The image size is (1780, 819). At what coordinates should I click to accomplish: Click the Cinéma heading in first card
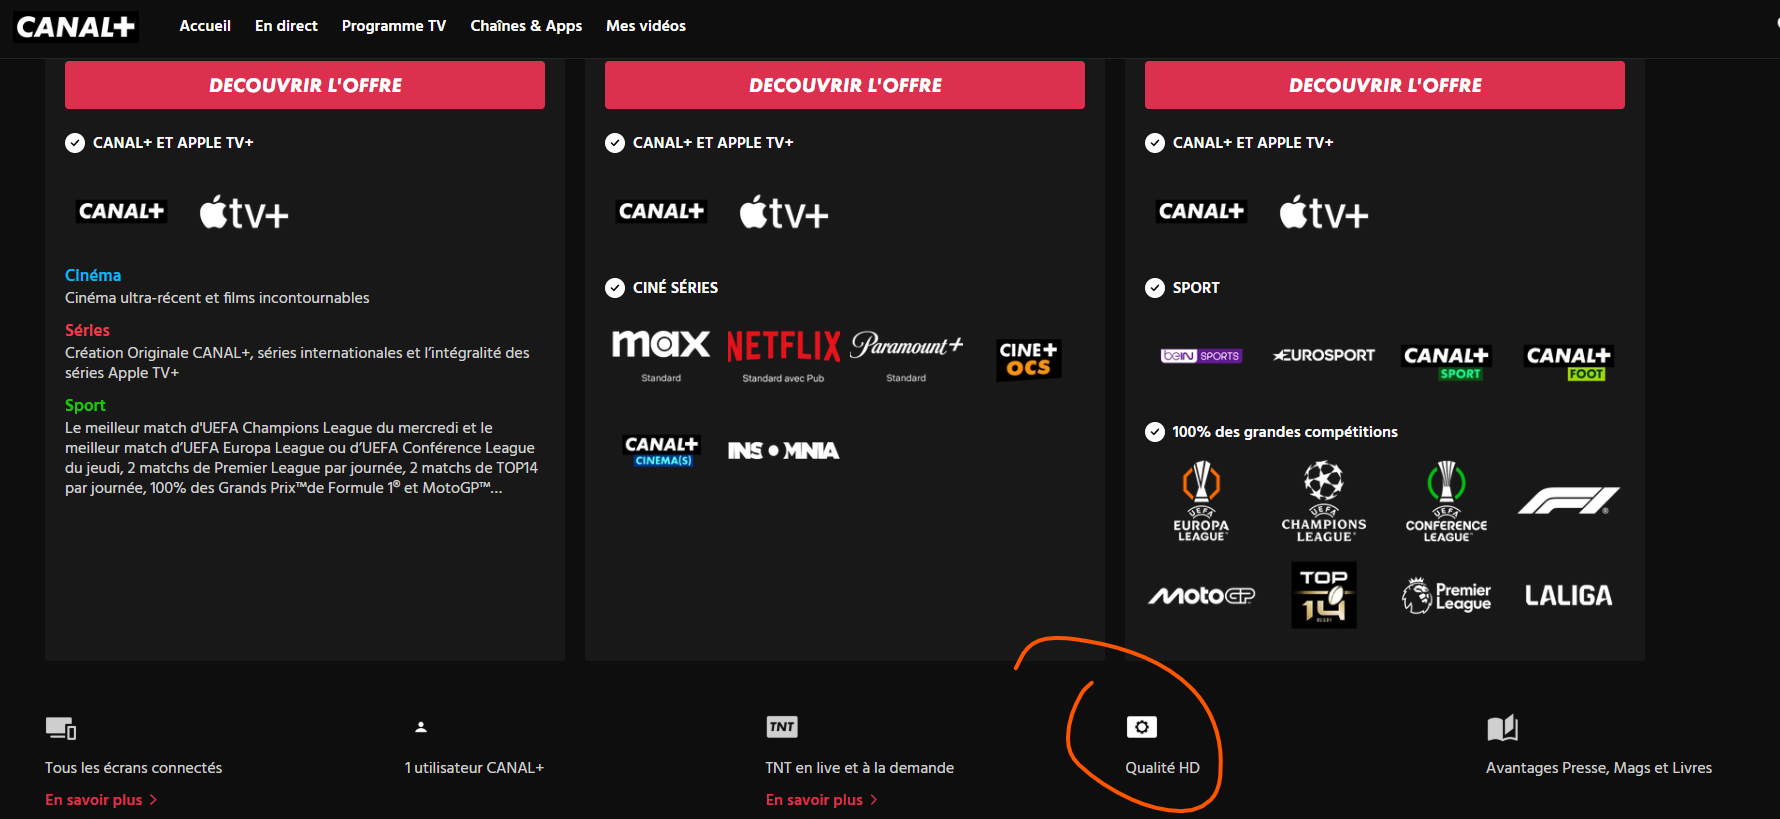pyautogui.click(x=93, y=275)
